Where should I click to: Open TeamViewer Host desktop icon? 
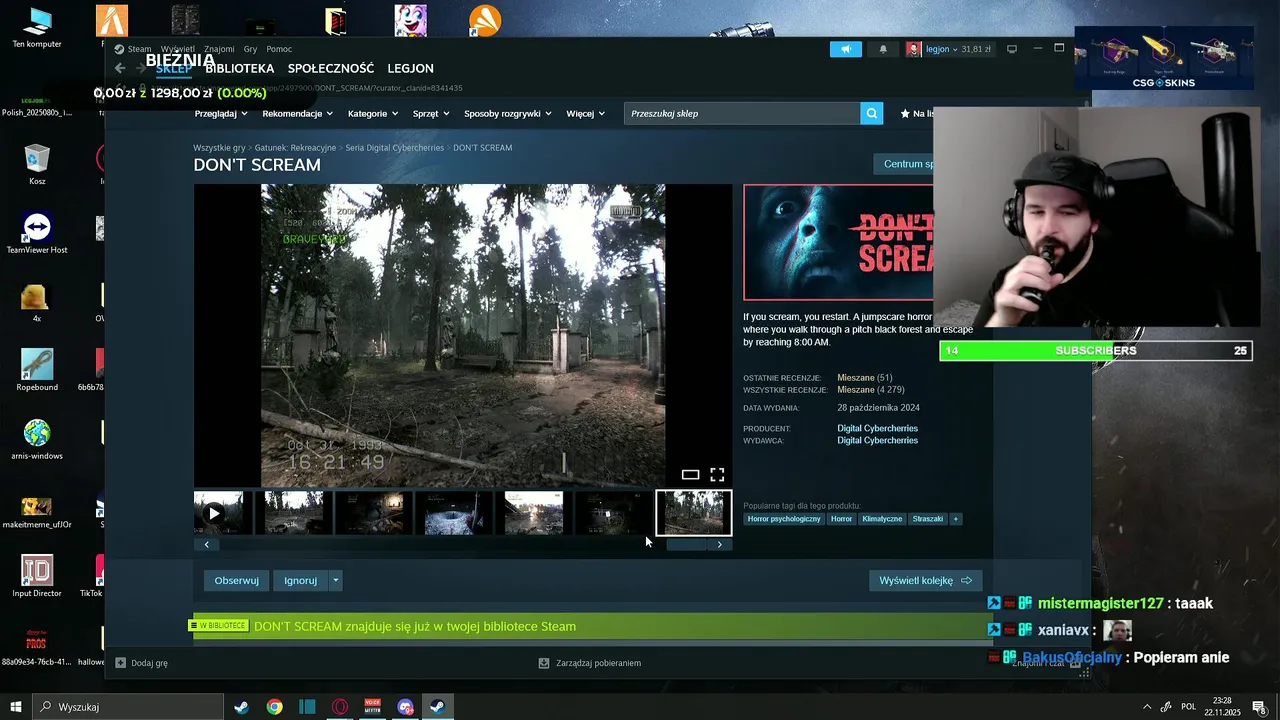pyautogui.click(x=37, y=233)
